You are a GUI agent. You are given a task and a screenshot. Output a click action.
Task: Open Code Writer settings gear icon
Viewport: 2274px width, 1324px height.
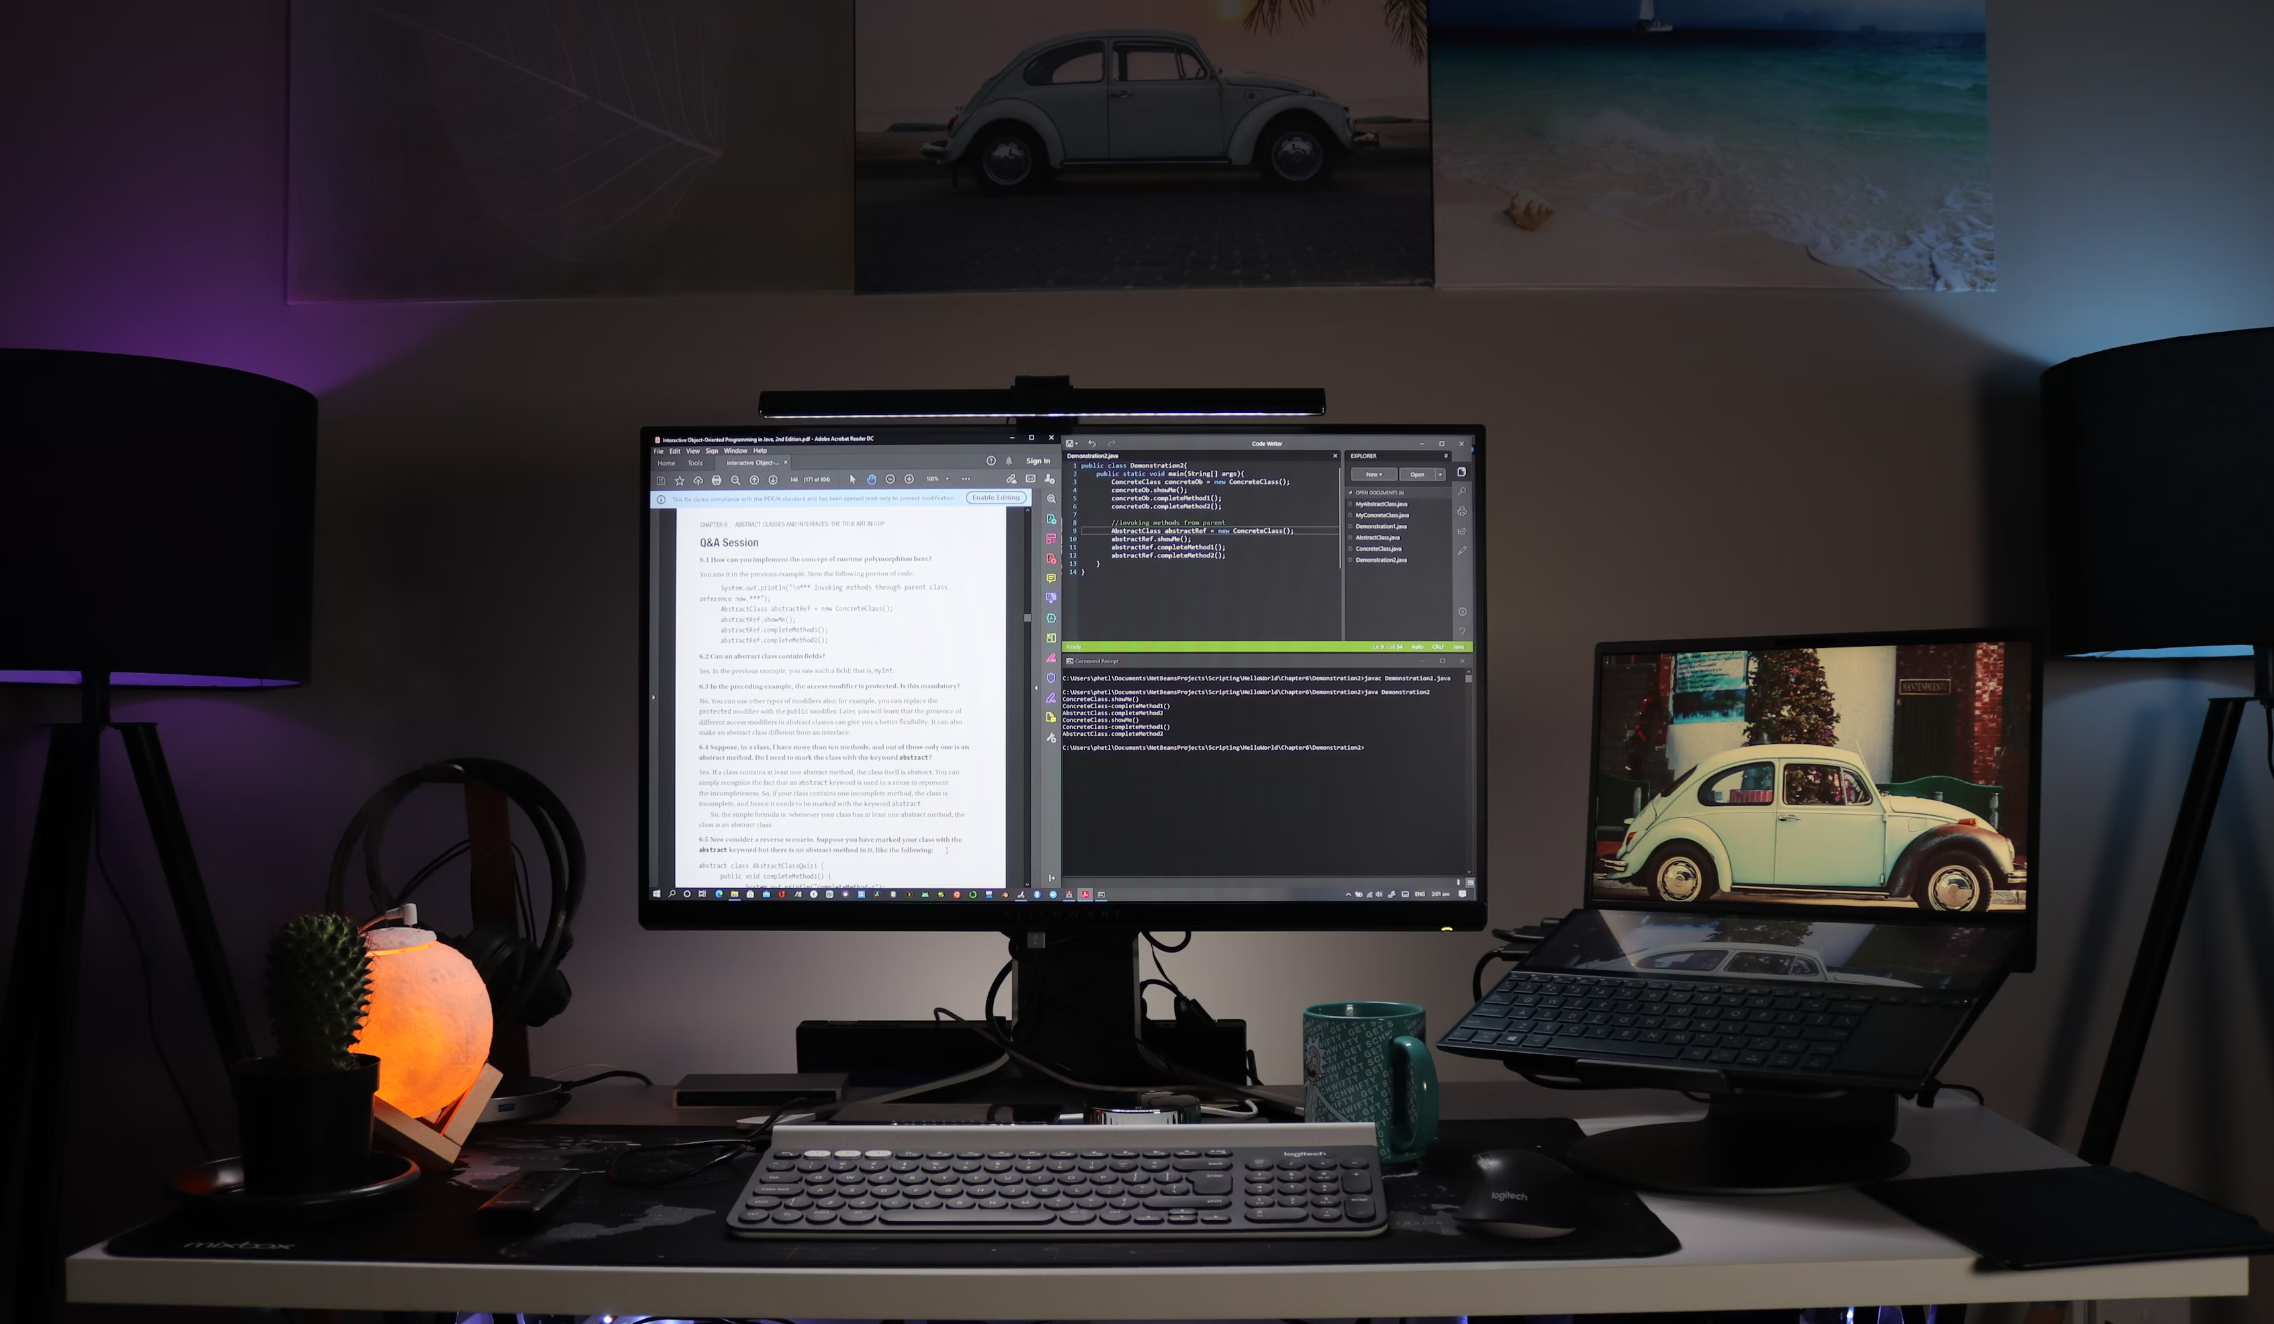click(x=1462, y=611)
